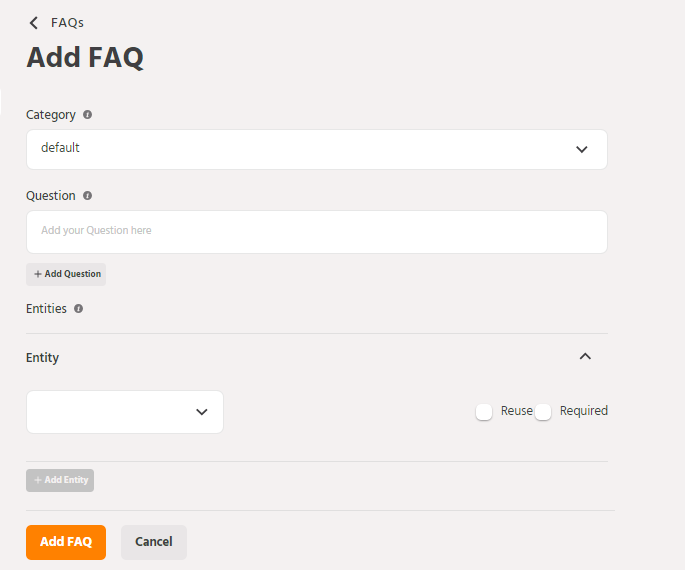Click the down arrow in the Entity selector
The height and width of the screenshot is (570, 685).
click(x=201, y=412)
